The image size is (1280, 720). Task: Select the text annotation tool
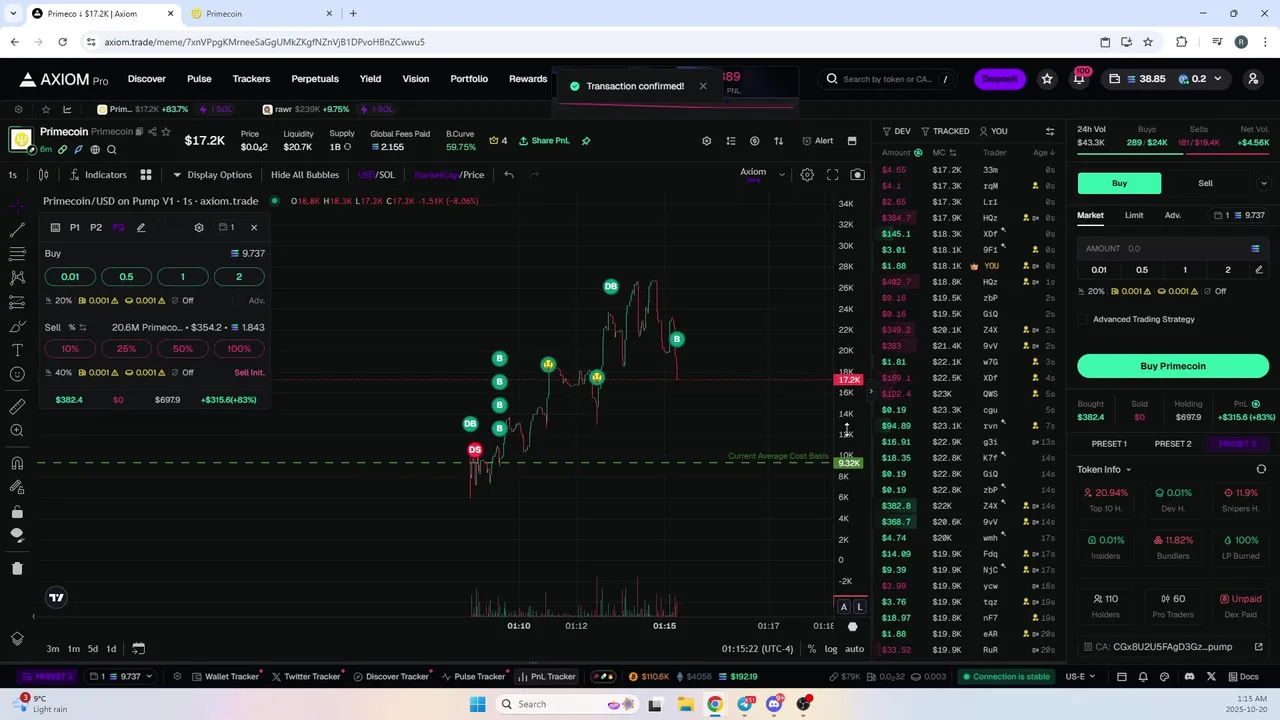click(17, 350)
